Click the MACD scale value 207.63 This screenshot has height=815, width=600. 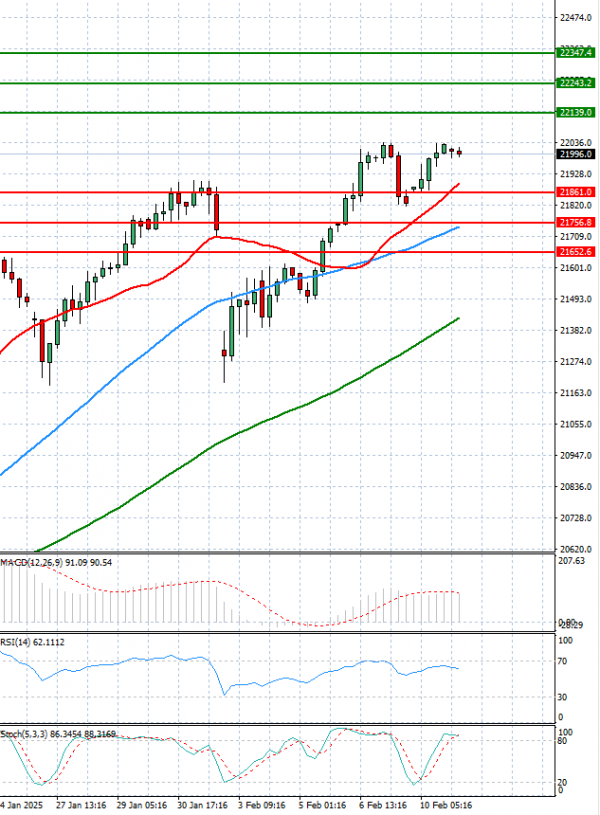pos(571,561)
